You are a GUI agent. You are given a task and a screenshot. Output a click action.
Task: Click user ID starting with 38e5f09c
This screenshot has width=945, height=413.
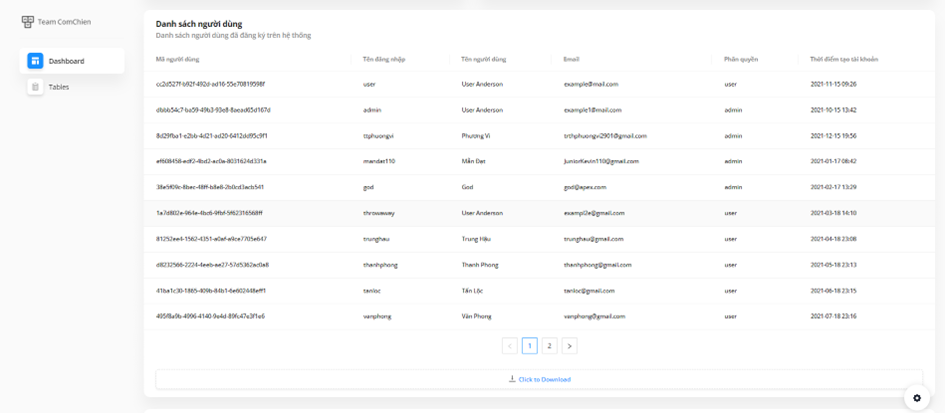click(210, 187)
